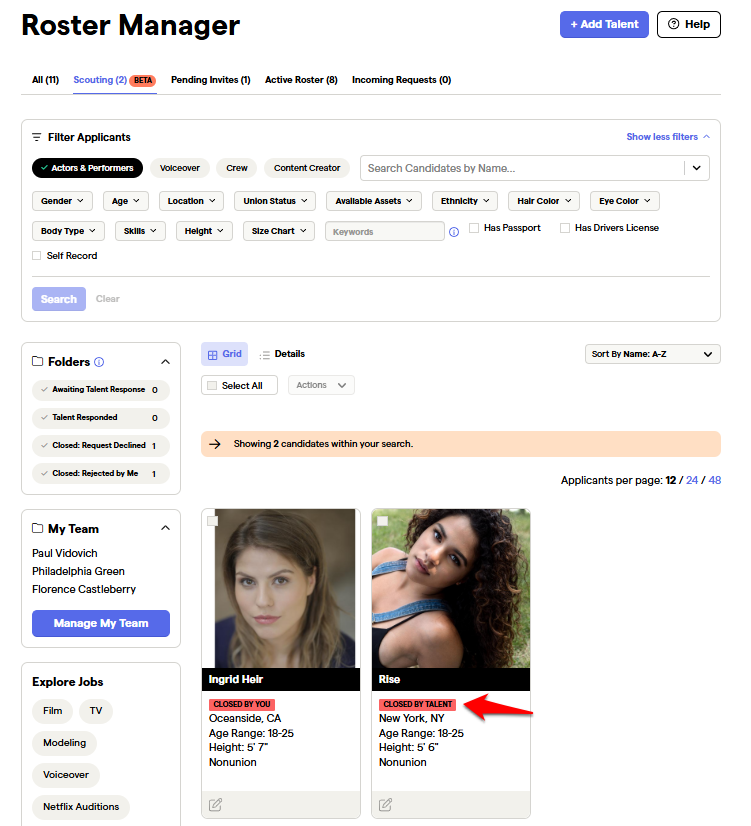Click the edit icon under Rise card
The image size is (751, 826).
point(386,804)
